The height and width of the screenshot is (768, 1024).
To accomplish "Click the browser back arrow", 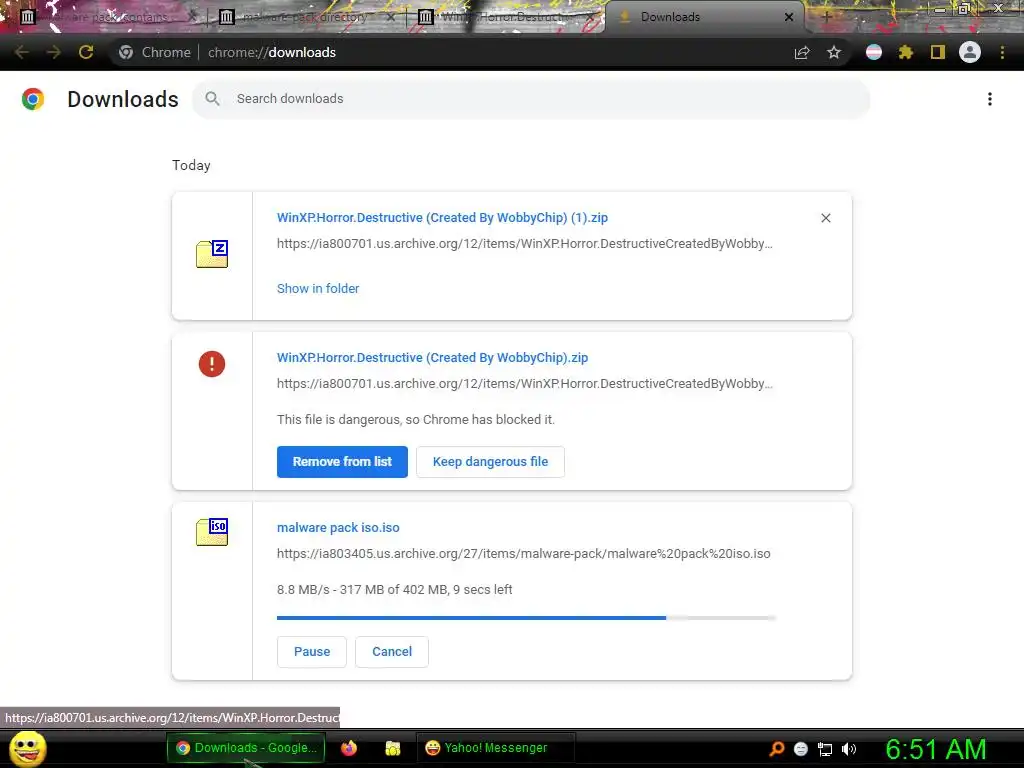I will click(x=22, y=52).
